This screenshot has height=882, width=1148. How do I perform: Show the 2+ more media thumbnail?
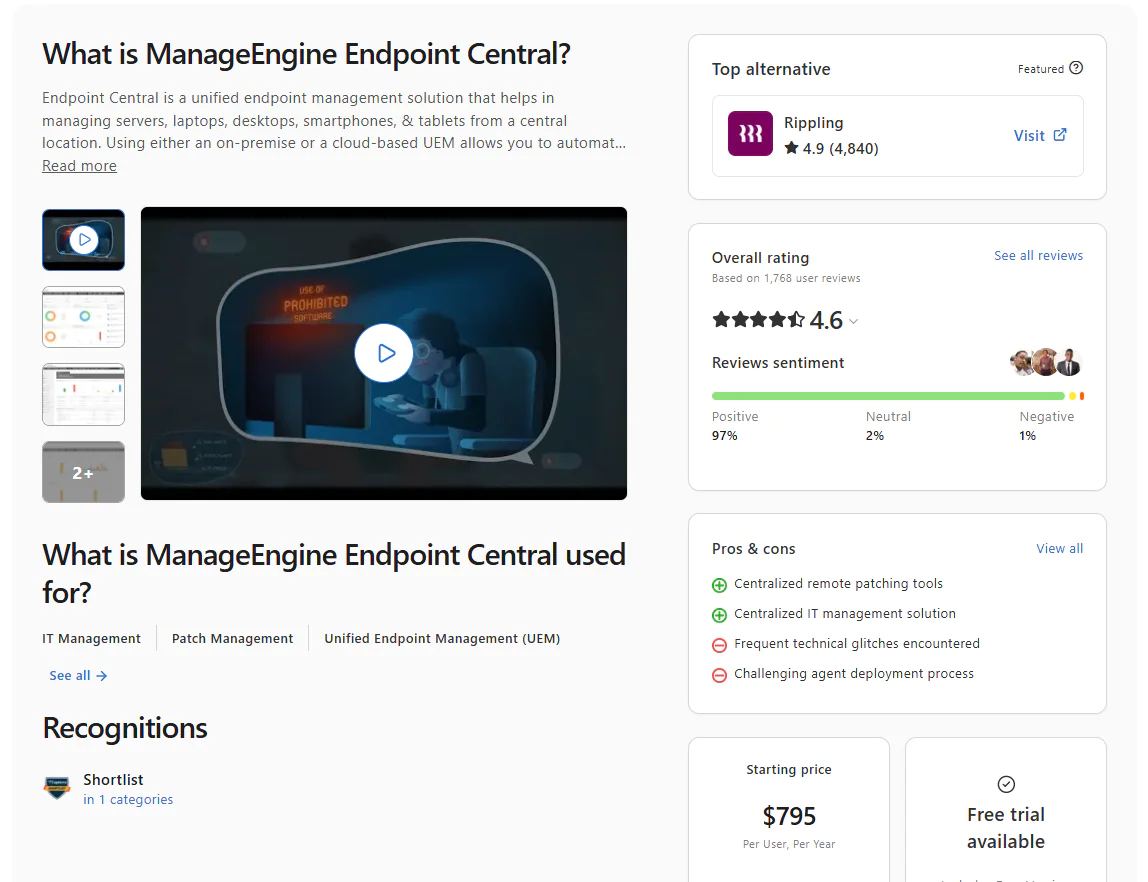pos(83,472)
